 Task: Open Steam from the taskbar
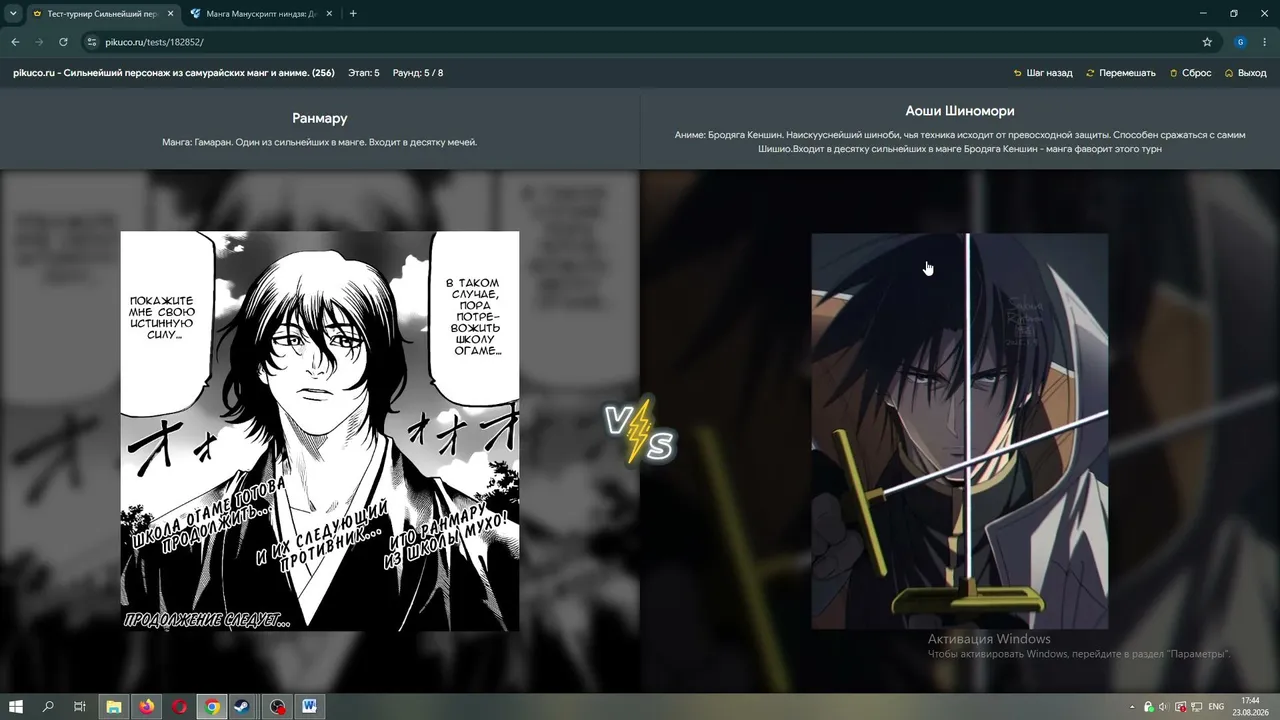click(243, 707)
